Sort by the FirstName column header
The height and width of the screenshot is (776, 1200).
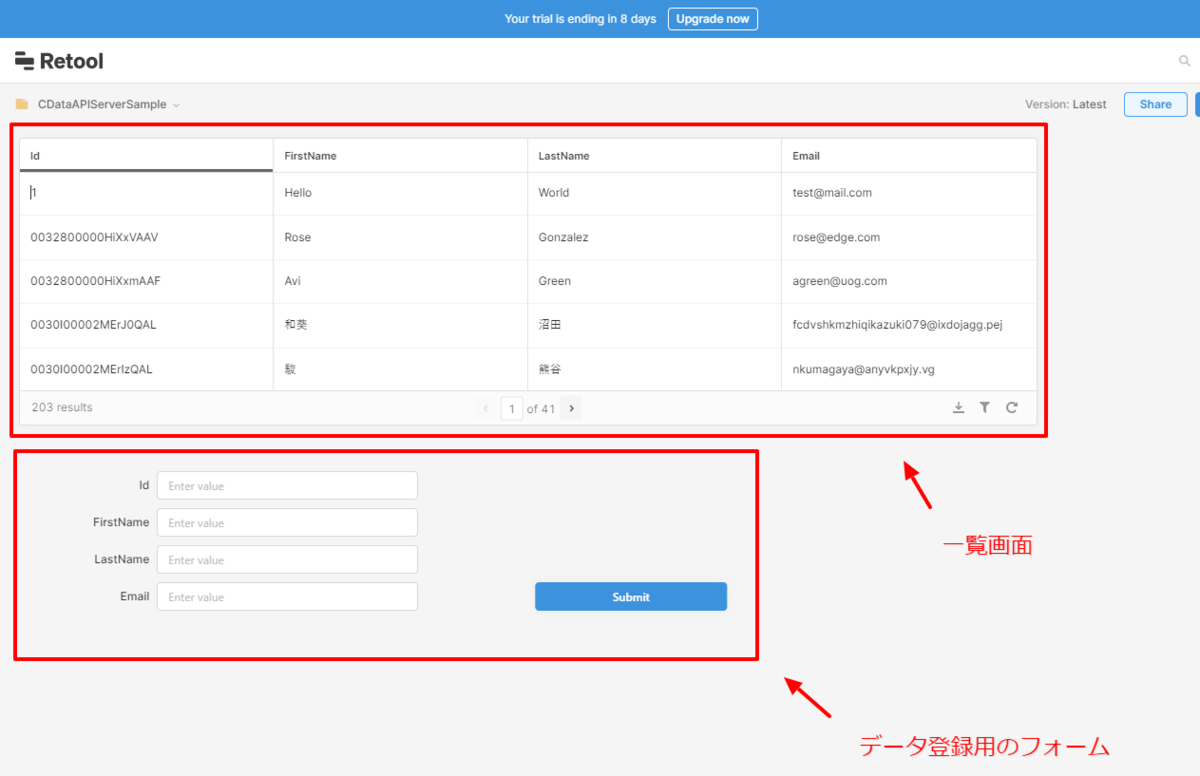400,156
